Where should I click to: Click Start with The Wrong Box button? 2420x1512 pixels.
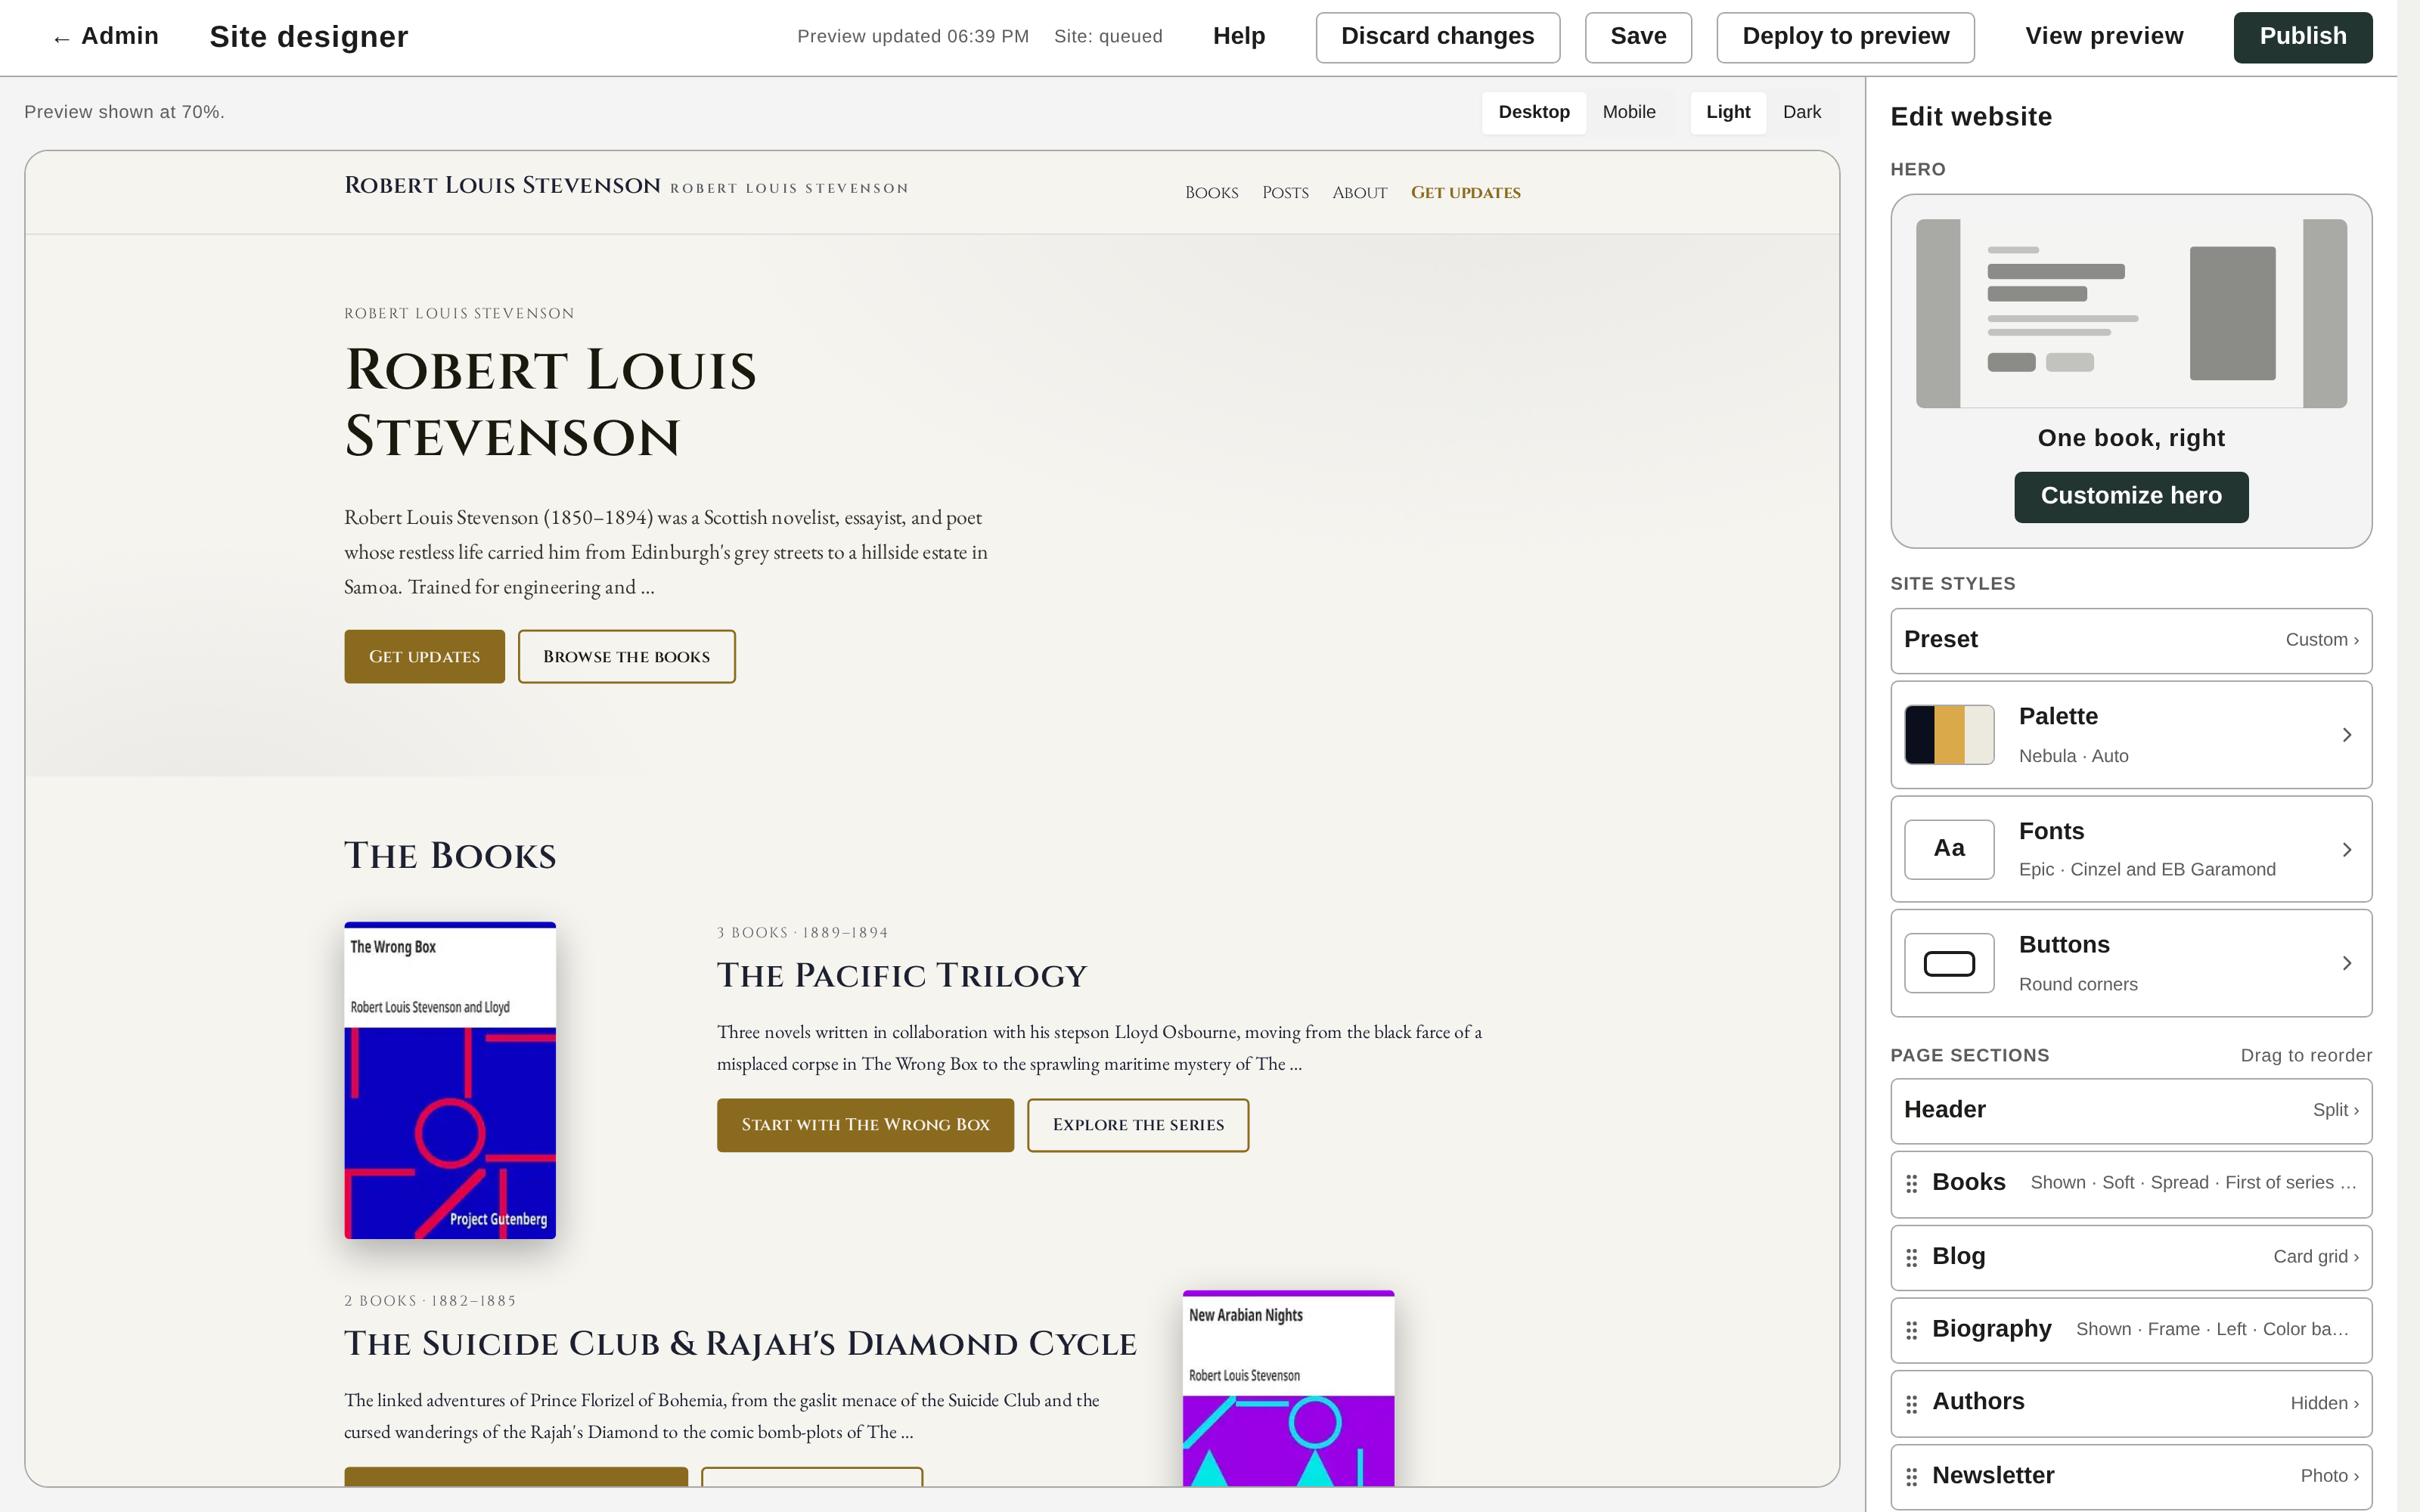point(865,1125)
